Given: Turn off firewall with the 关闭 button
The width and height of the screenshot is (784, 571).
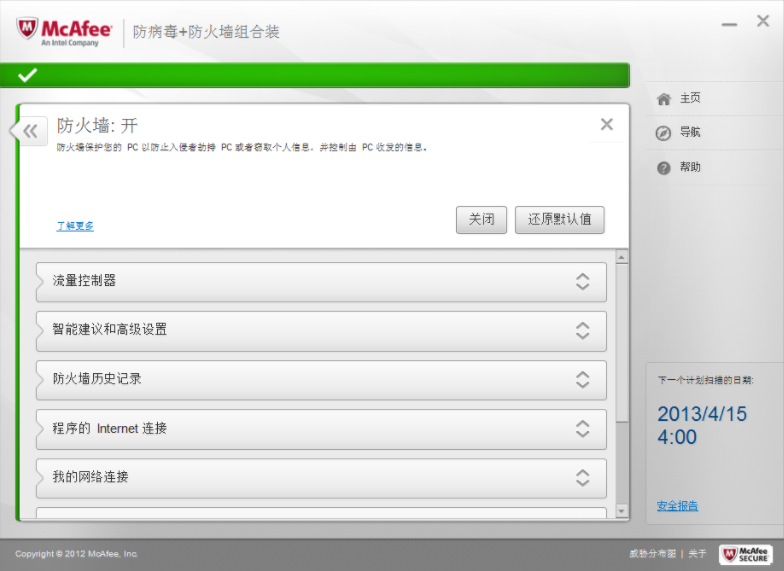Looking at the screenshot, I should point(481,220).
